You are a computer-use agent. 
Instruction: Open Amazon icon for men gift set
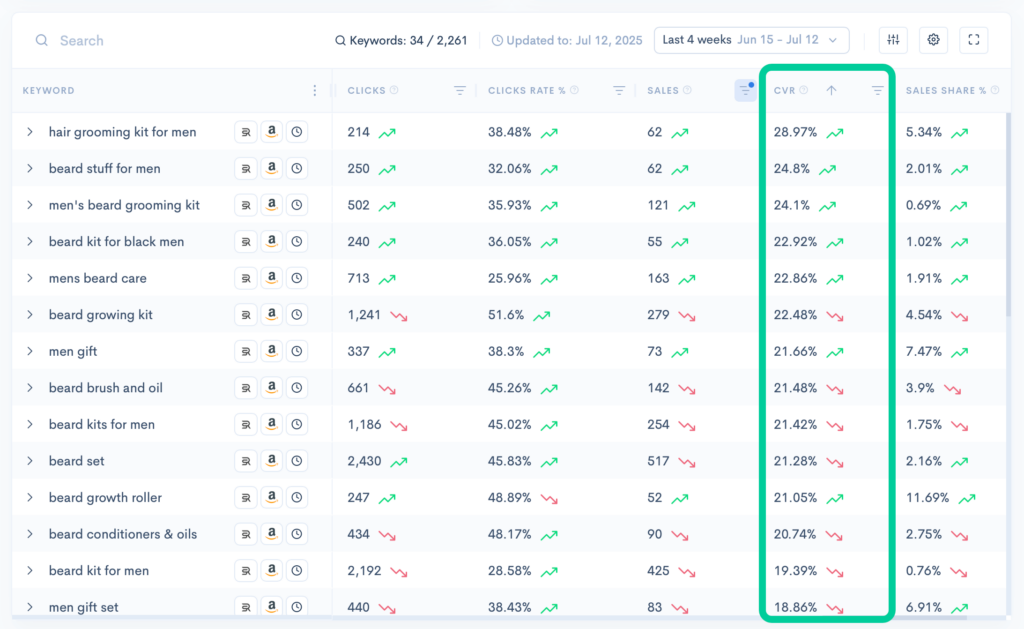pos(271,607)
